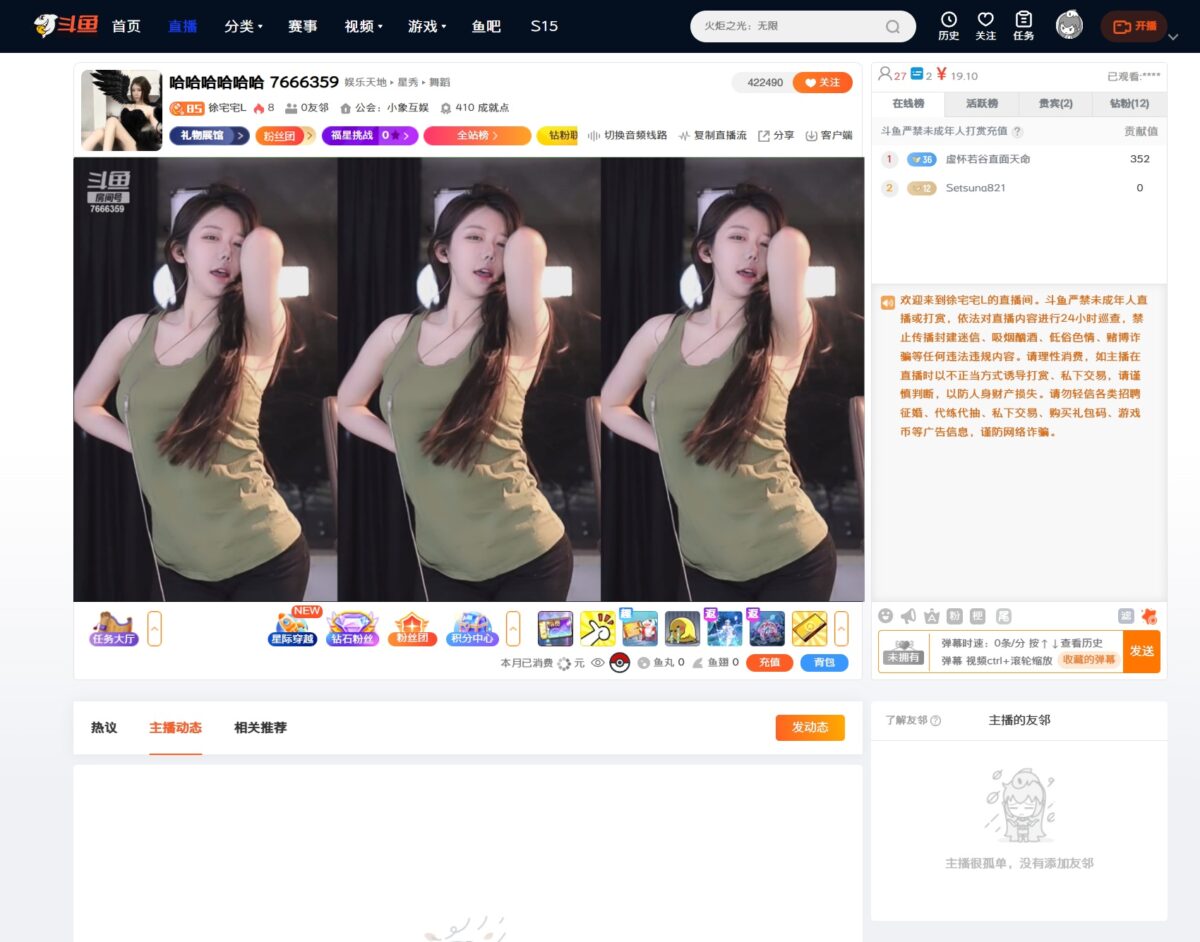Open the 视频 video dropdown menu
Viewport: 1200px width, 942px height.
pyautogui.click(x=358, y=27)
